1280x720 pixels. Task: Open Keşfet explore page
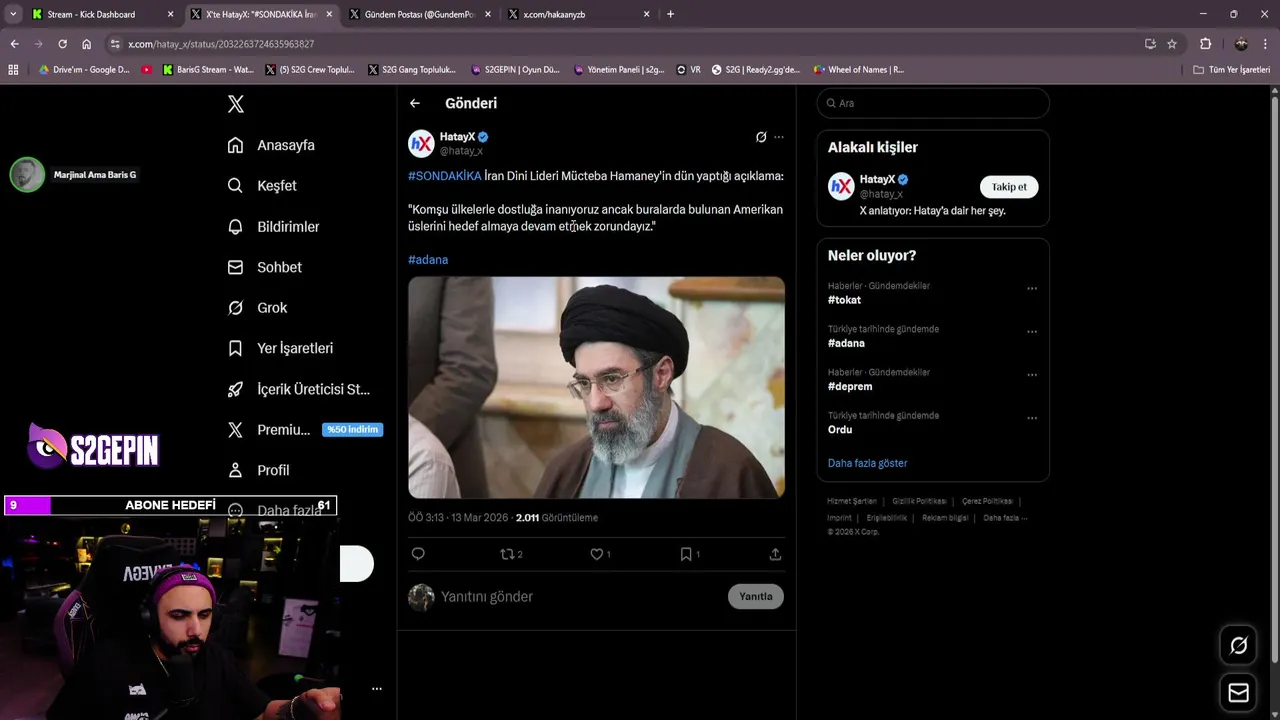262,186
